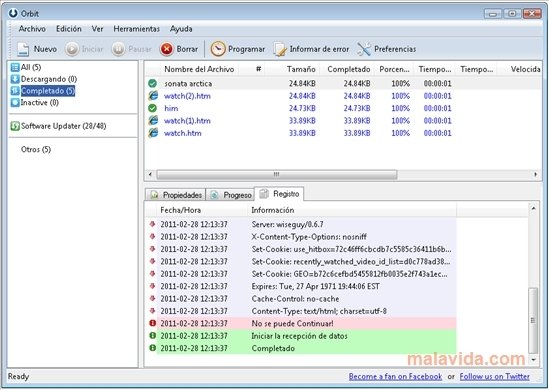Open Become a fan on Facebook link

tap(395, 377)
